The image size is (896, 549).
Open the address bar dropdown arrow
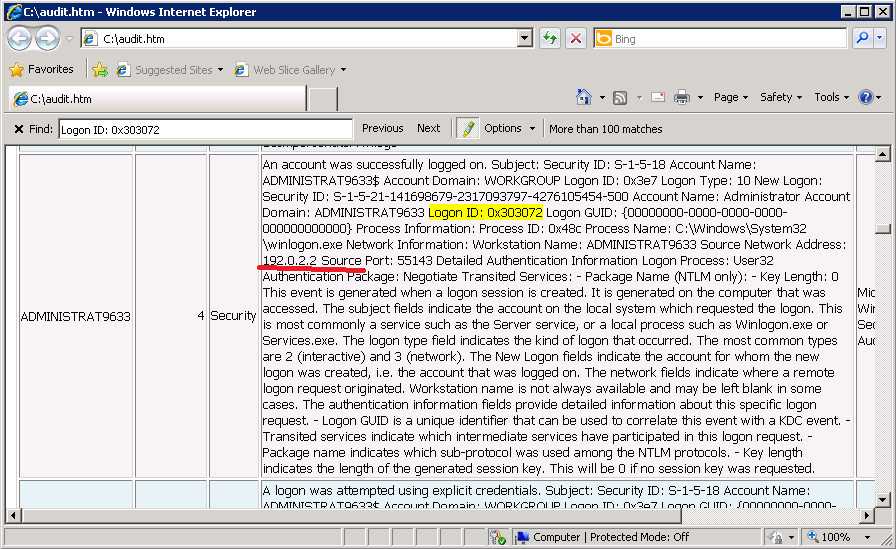(525, 39)
